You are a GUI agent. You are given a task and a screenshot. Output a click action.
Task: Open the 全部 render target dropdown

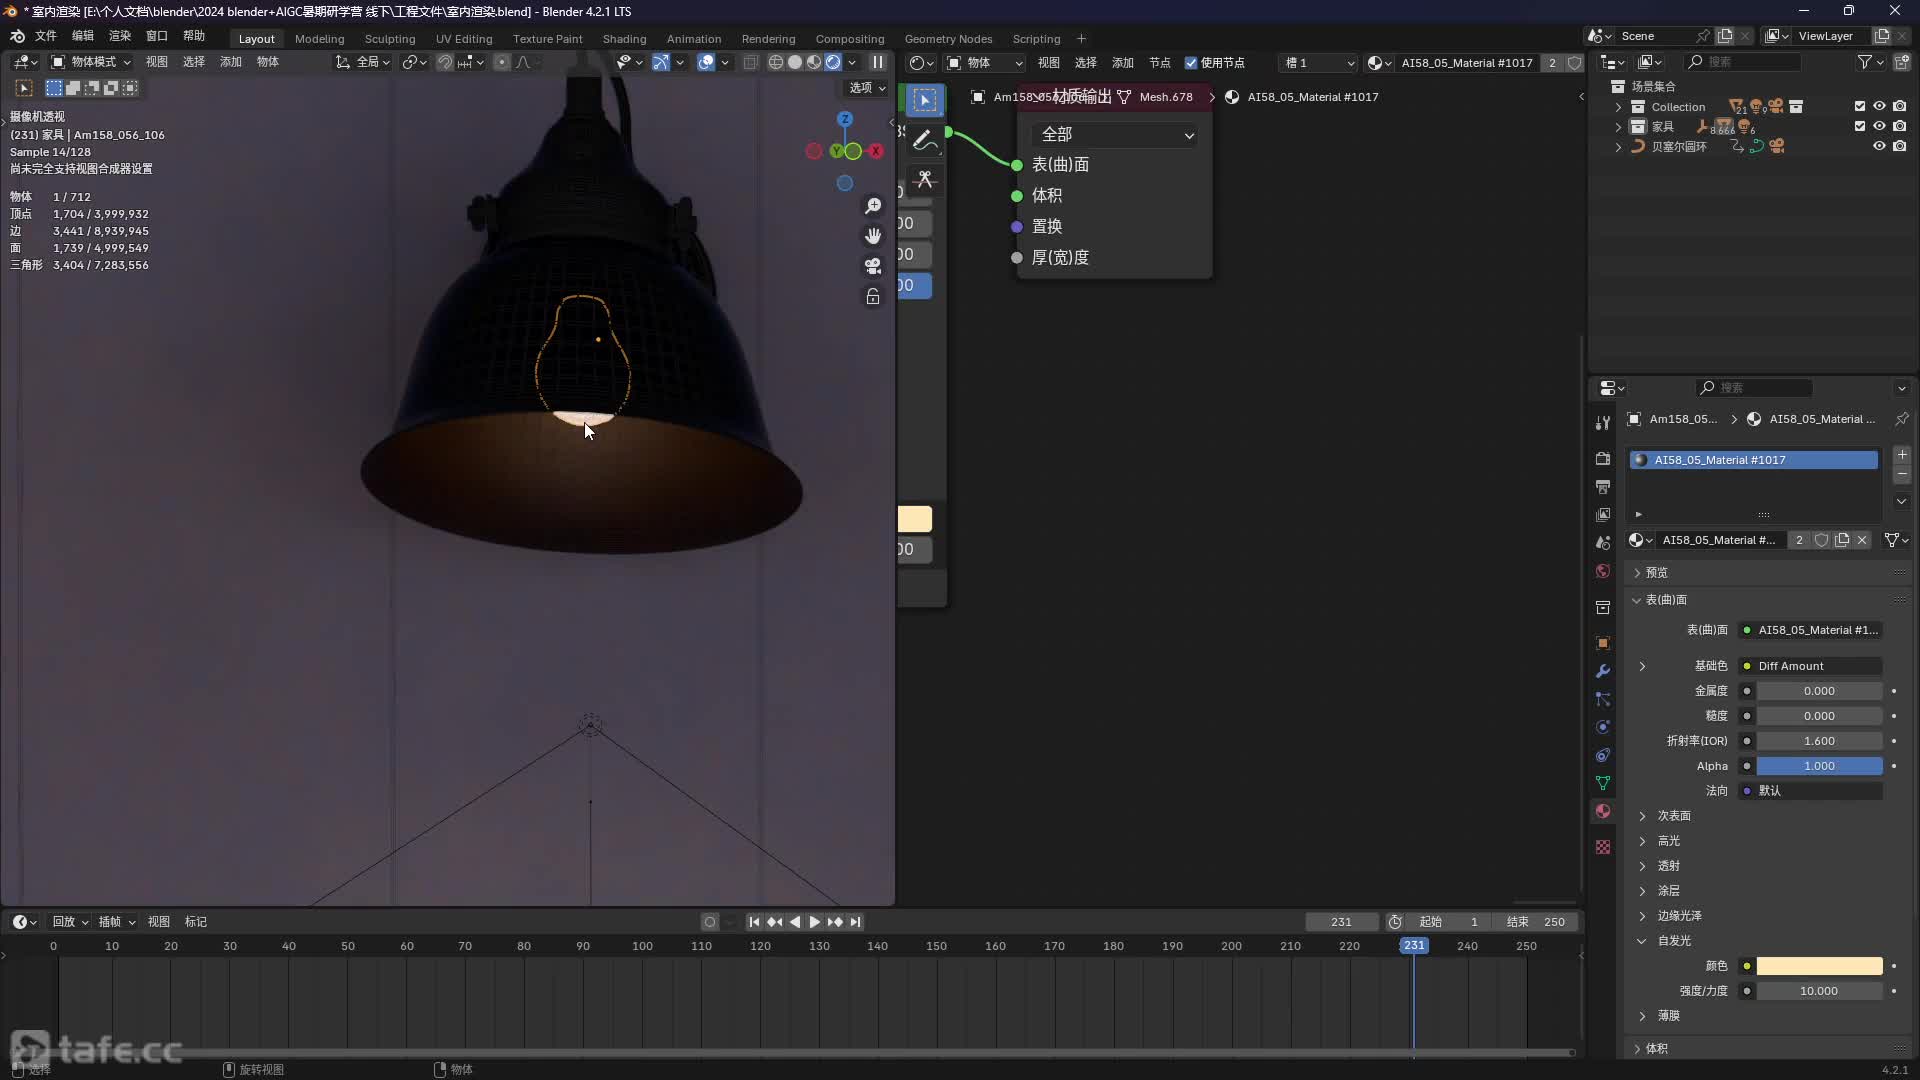[1115, 134]
